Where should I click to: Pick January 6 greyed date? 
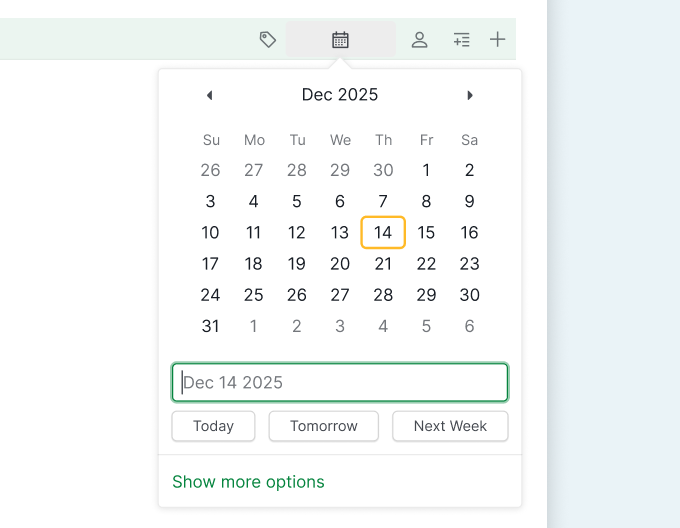click(x=469, y=326)
